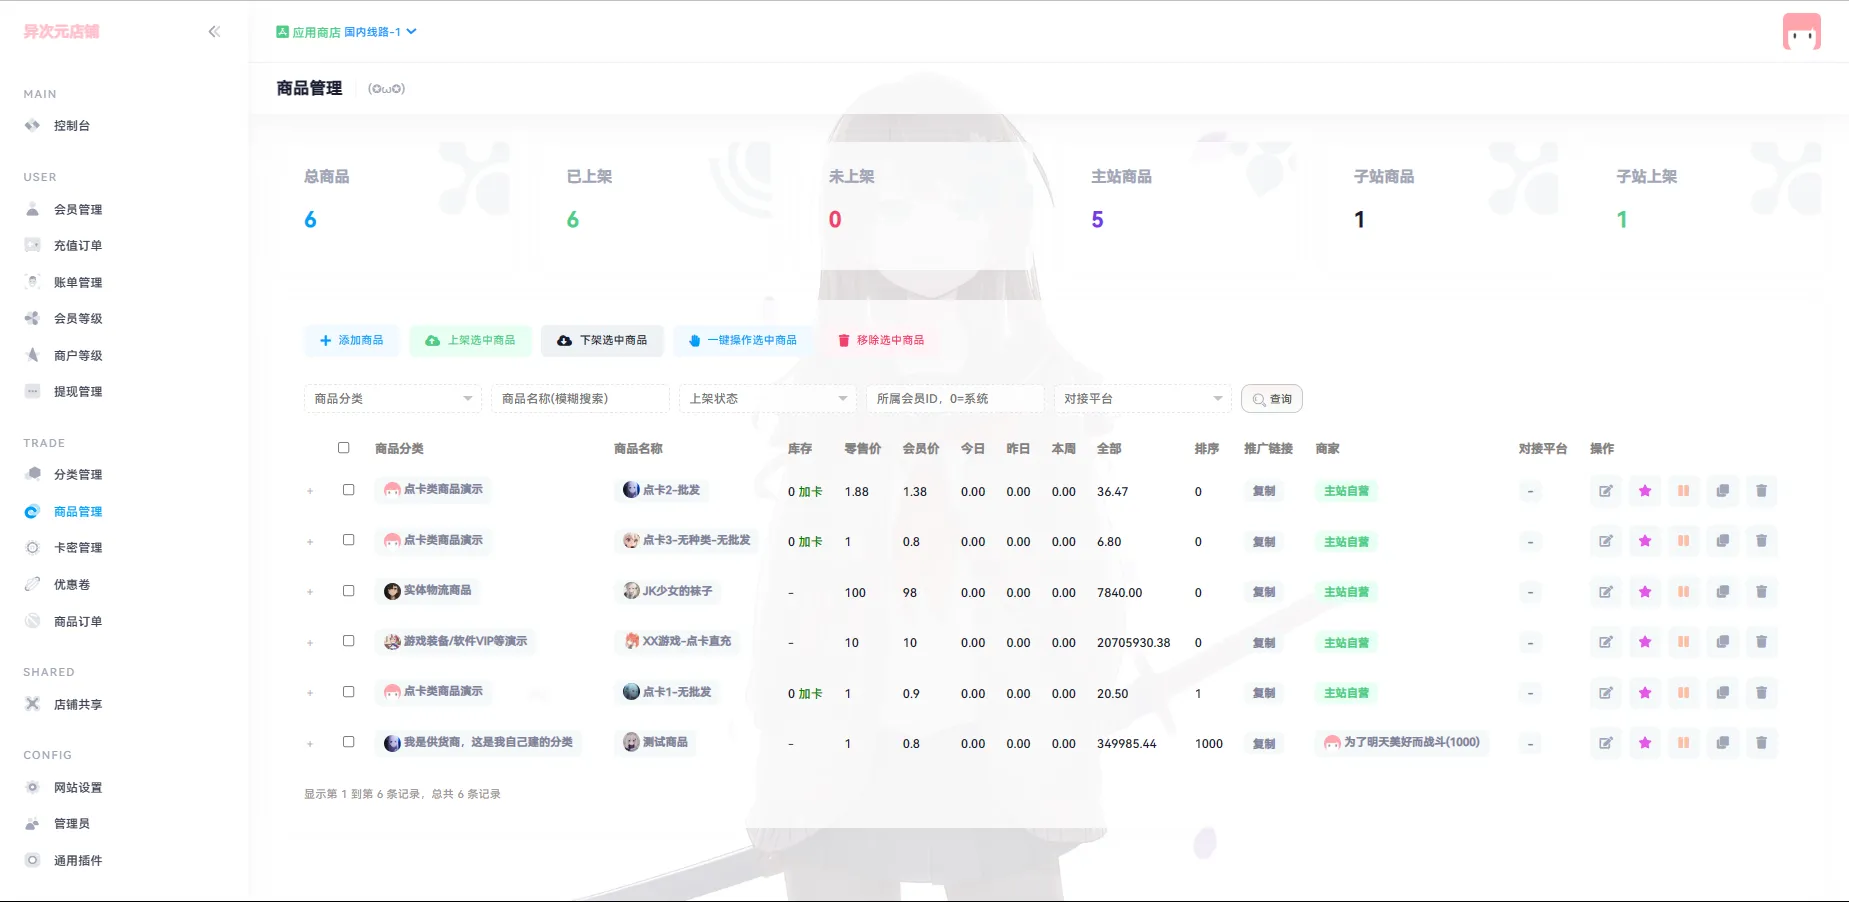Image resolution: width=1849 pixels, height=902 pixels.
Task: Click the 添加商品 button
Action: point(352,340)
